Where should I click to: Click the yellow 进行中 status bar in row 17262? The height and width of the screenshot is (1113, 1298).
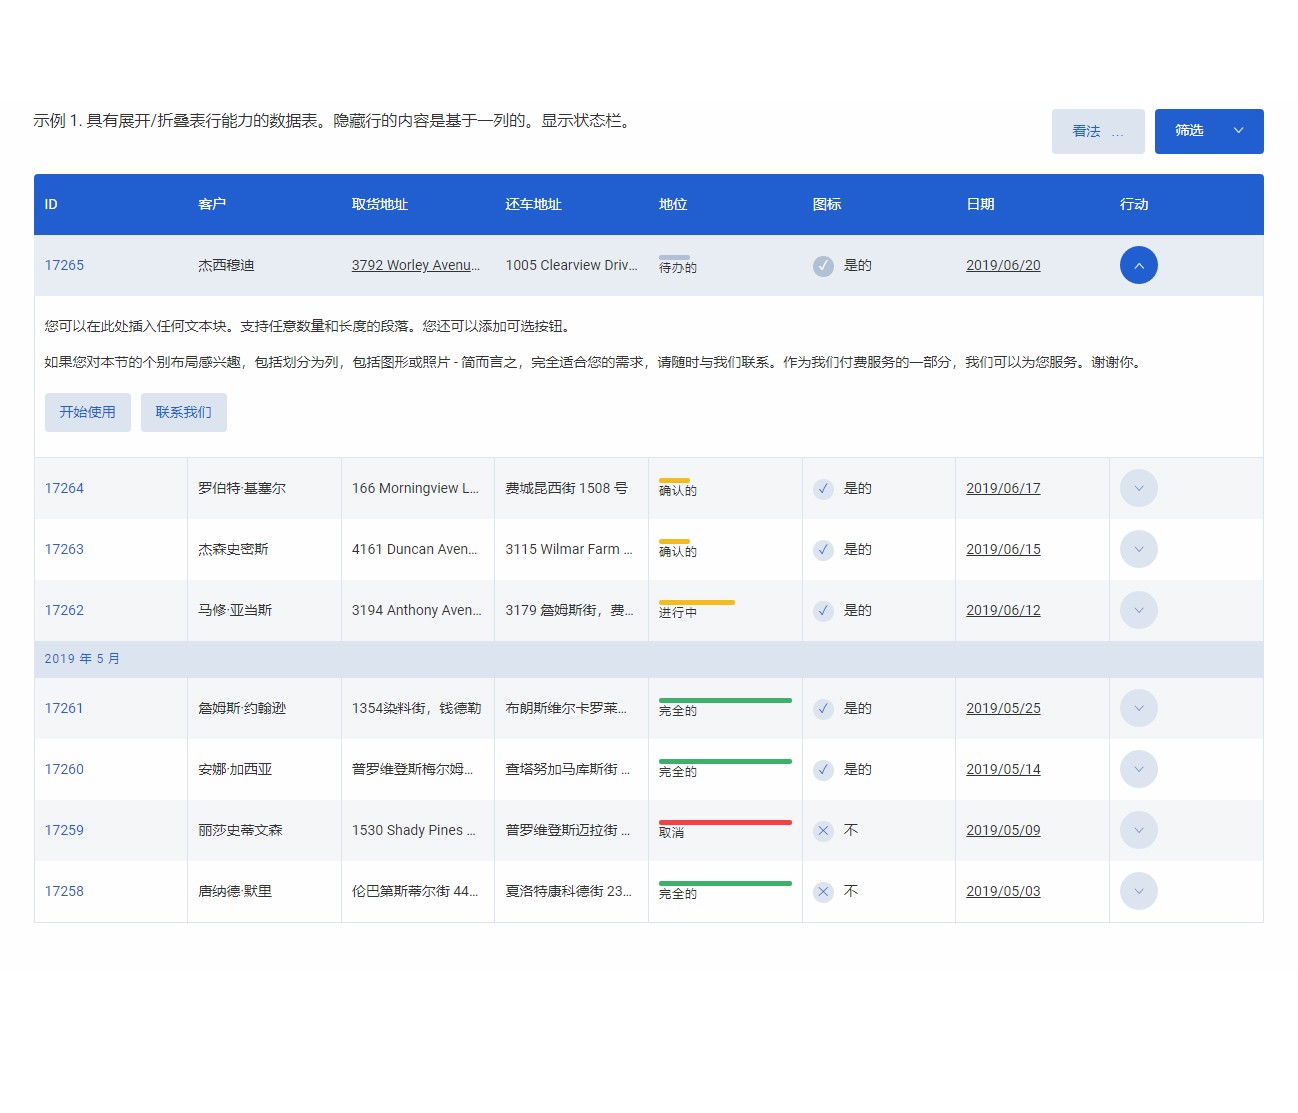pyautogui.click(x=697, y=602)
